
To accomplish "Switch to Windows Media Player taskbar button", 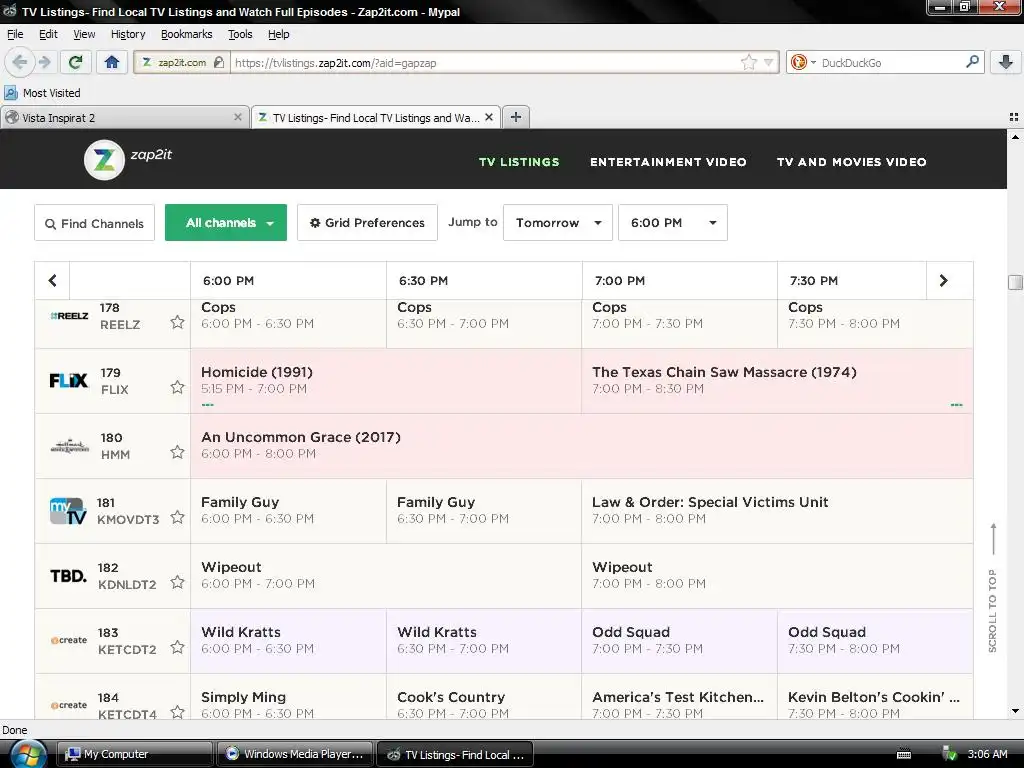I will (295, 754).
